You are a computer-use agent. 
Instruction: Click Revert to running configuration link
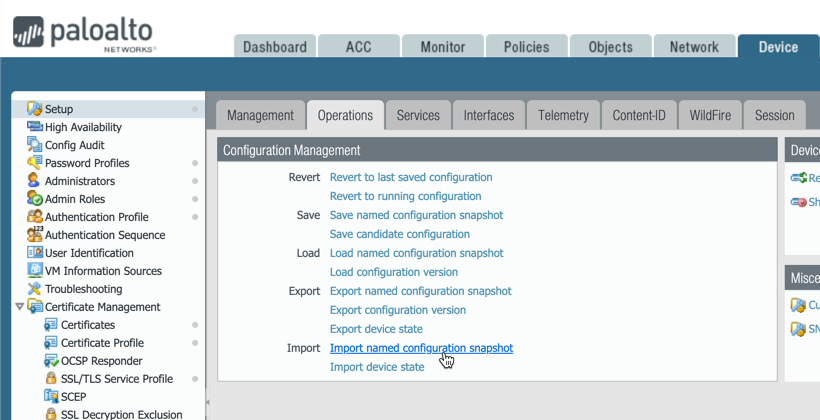[405, 196]
